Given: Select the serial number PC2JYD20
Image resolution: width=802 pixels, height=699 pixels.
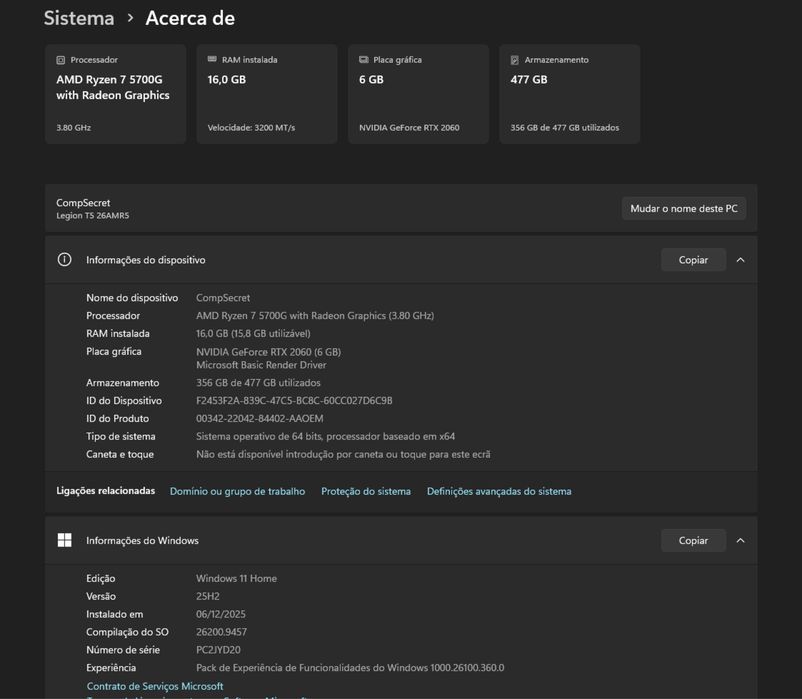Looking at the screenshot, I should pos(218,650).
